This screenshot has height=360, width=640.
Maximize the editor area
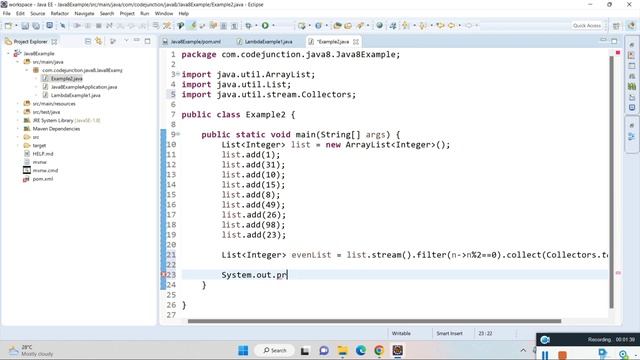[x=614, y=40]
